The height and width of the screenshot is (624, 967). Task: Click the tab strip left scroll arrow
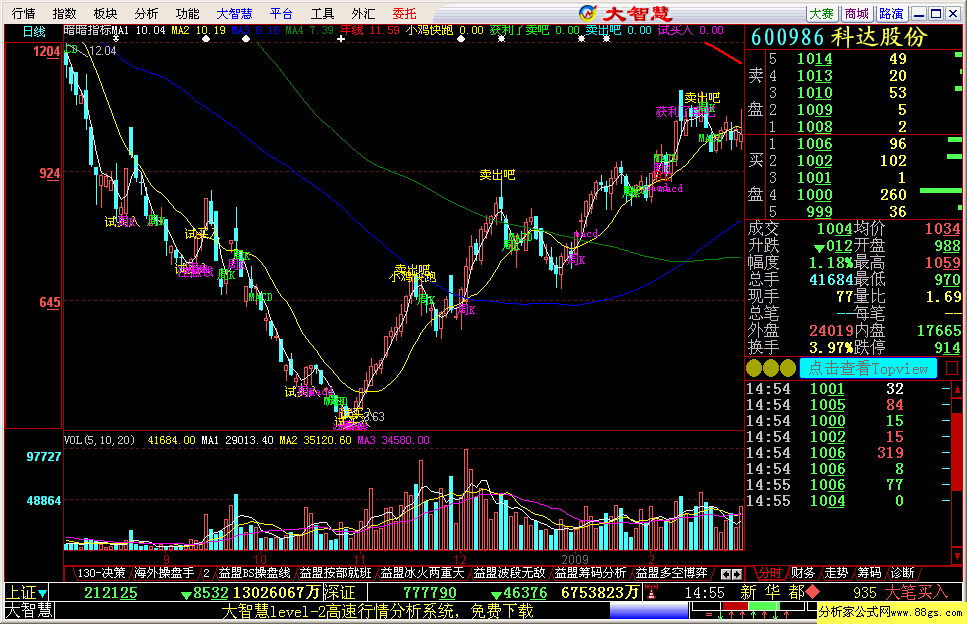click(726, 575)
